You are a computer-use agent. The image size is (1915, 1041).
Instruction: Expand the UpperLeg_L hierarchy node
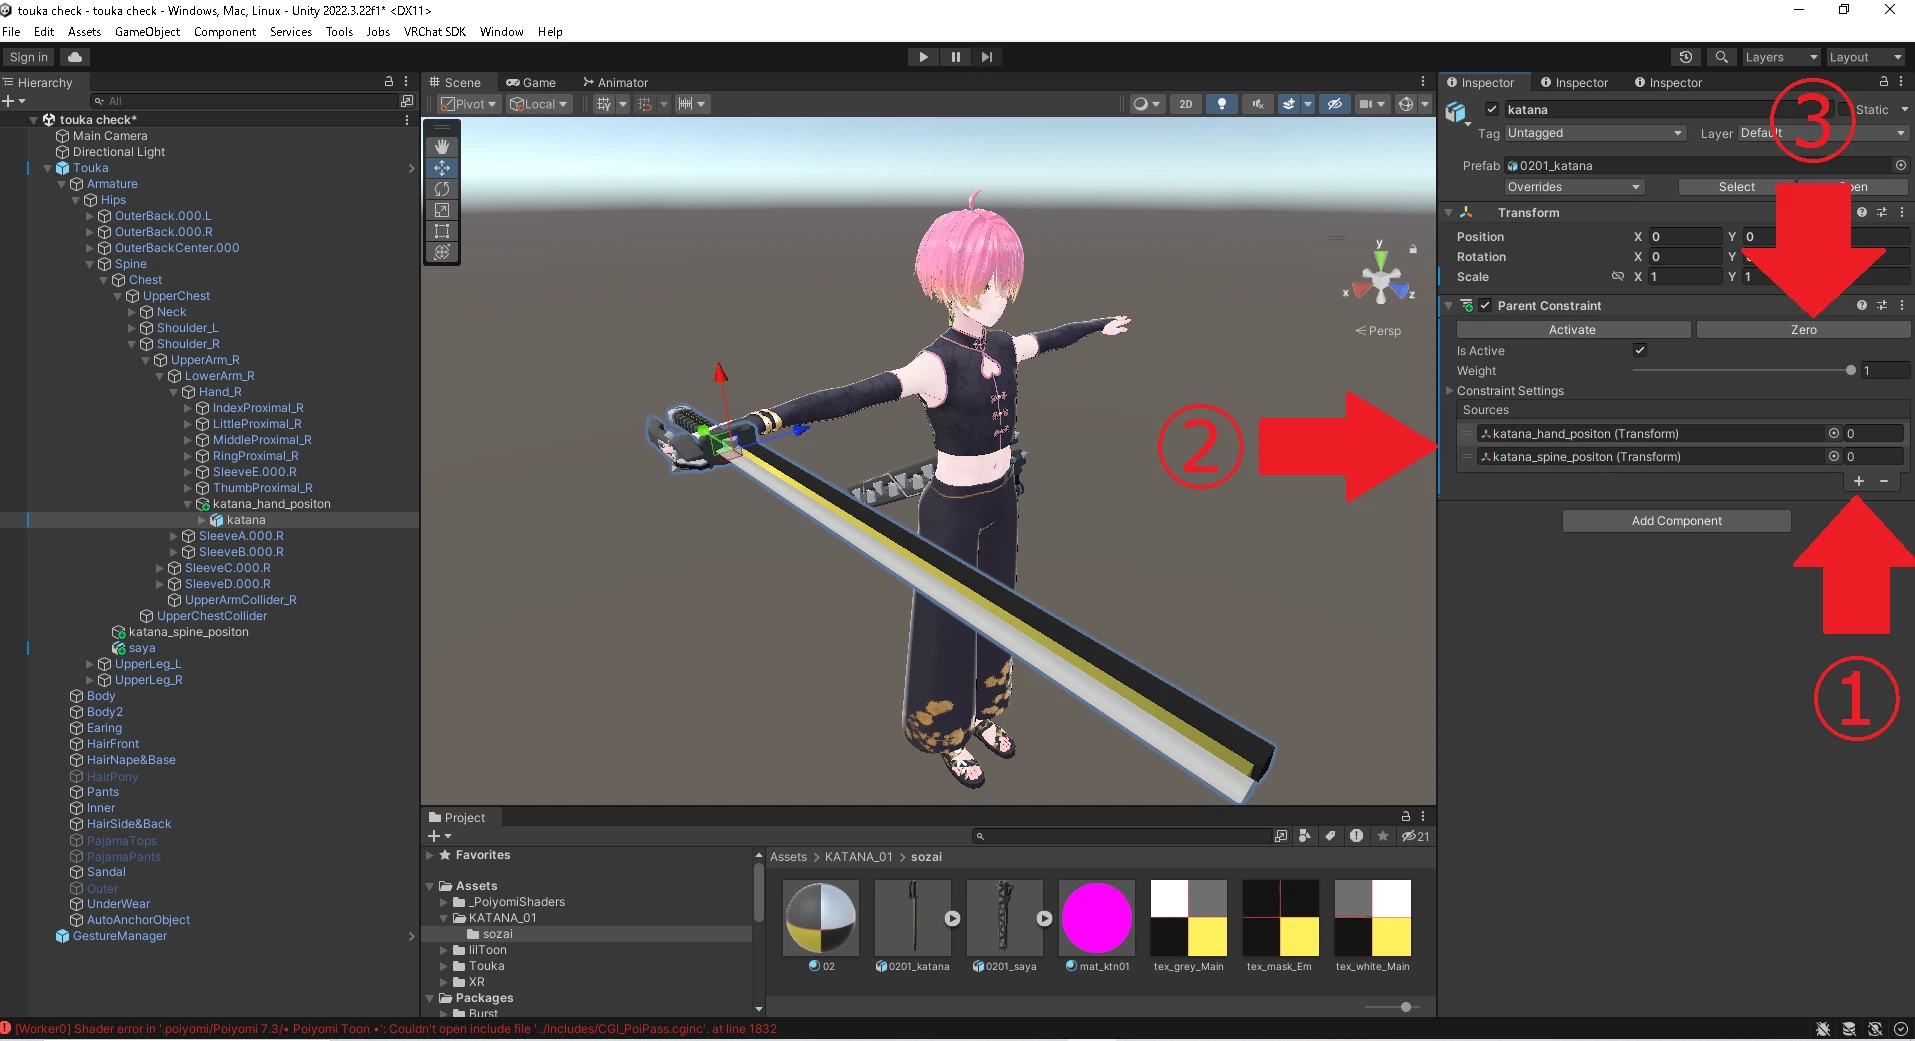[90, 664]
